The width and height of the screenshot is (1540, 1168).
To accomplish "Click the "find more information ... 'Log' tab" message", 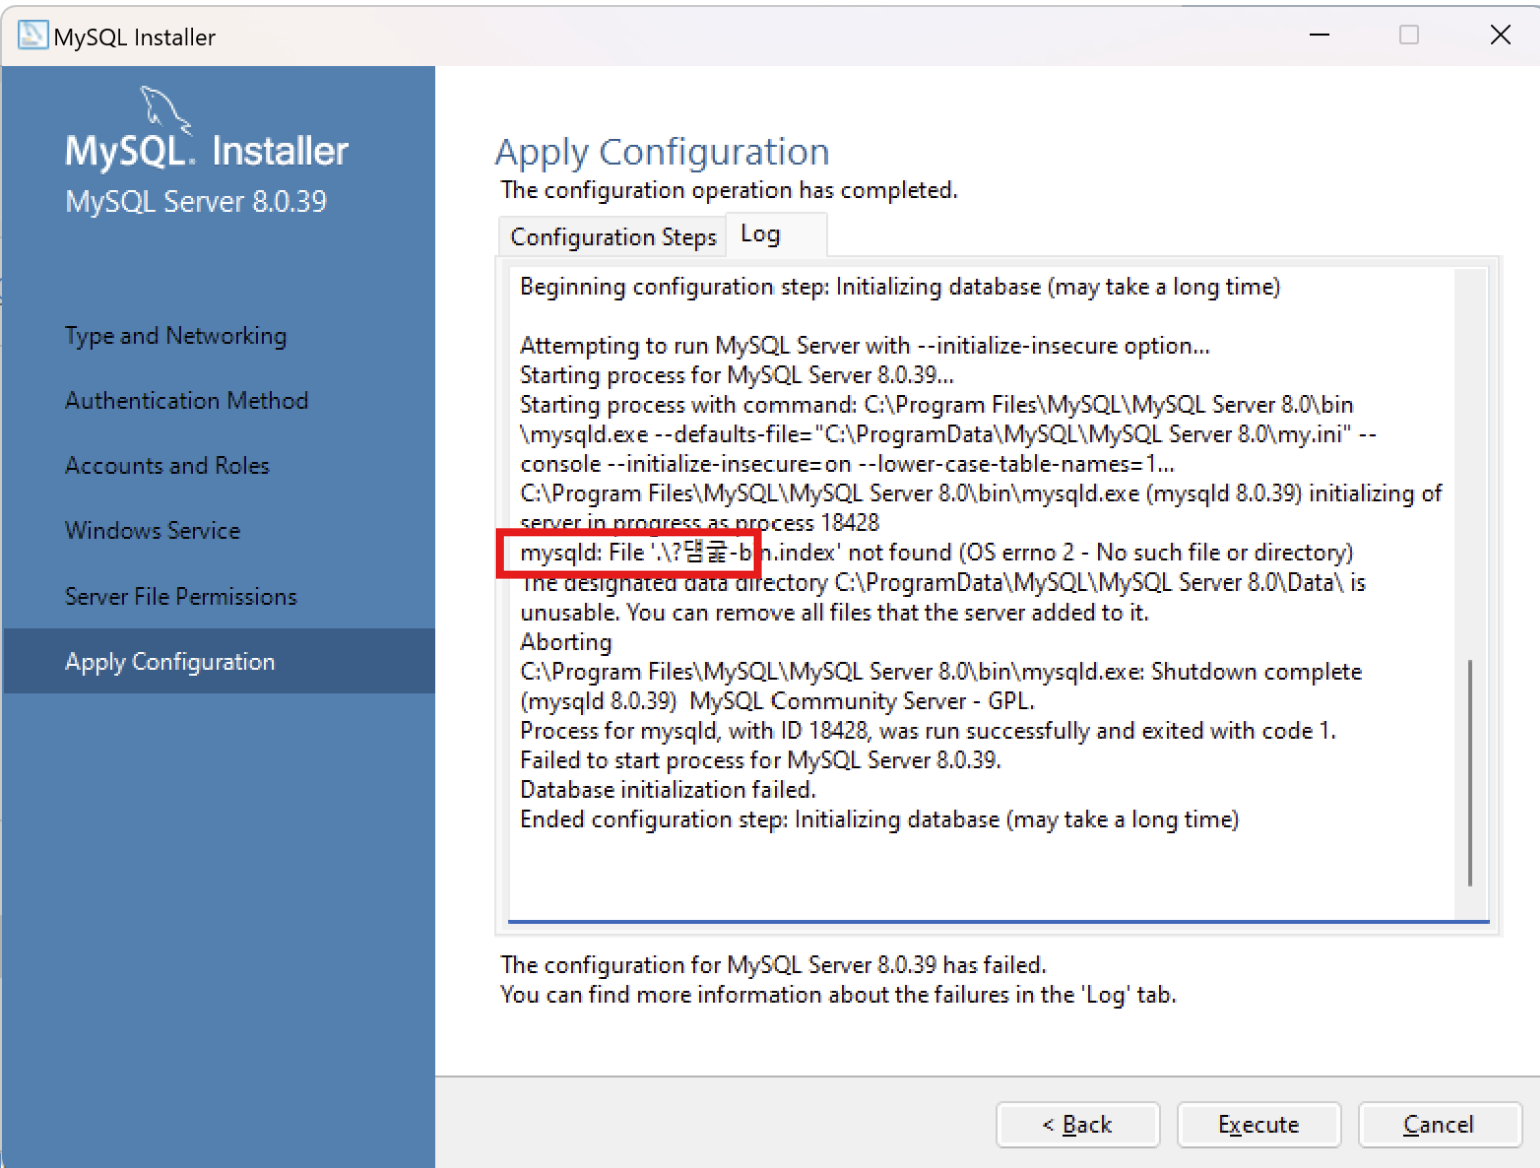I will click(x=838, y=995).
